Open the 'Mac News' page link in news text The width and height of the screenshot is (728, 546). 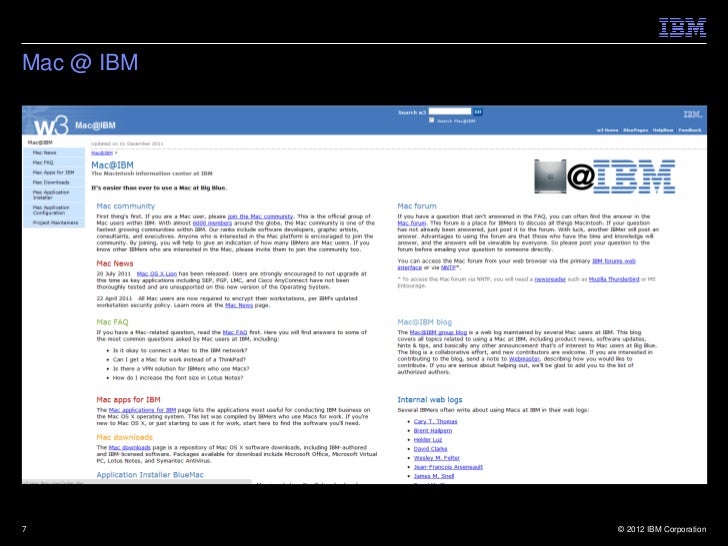pos(239,306)
